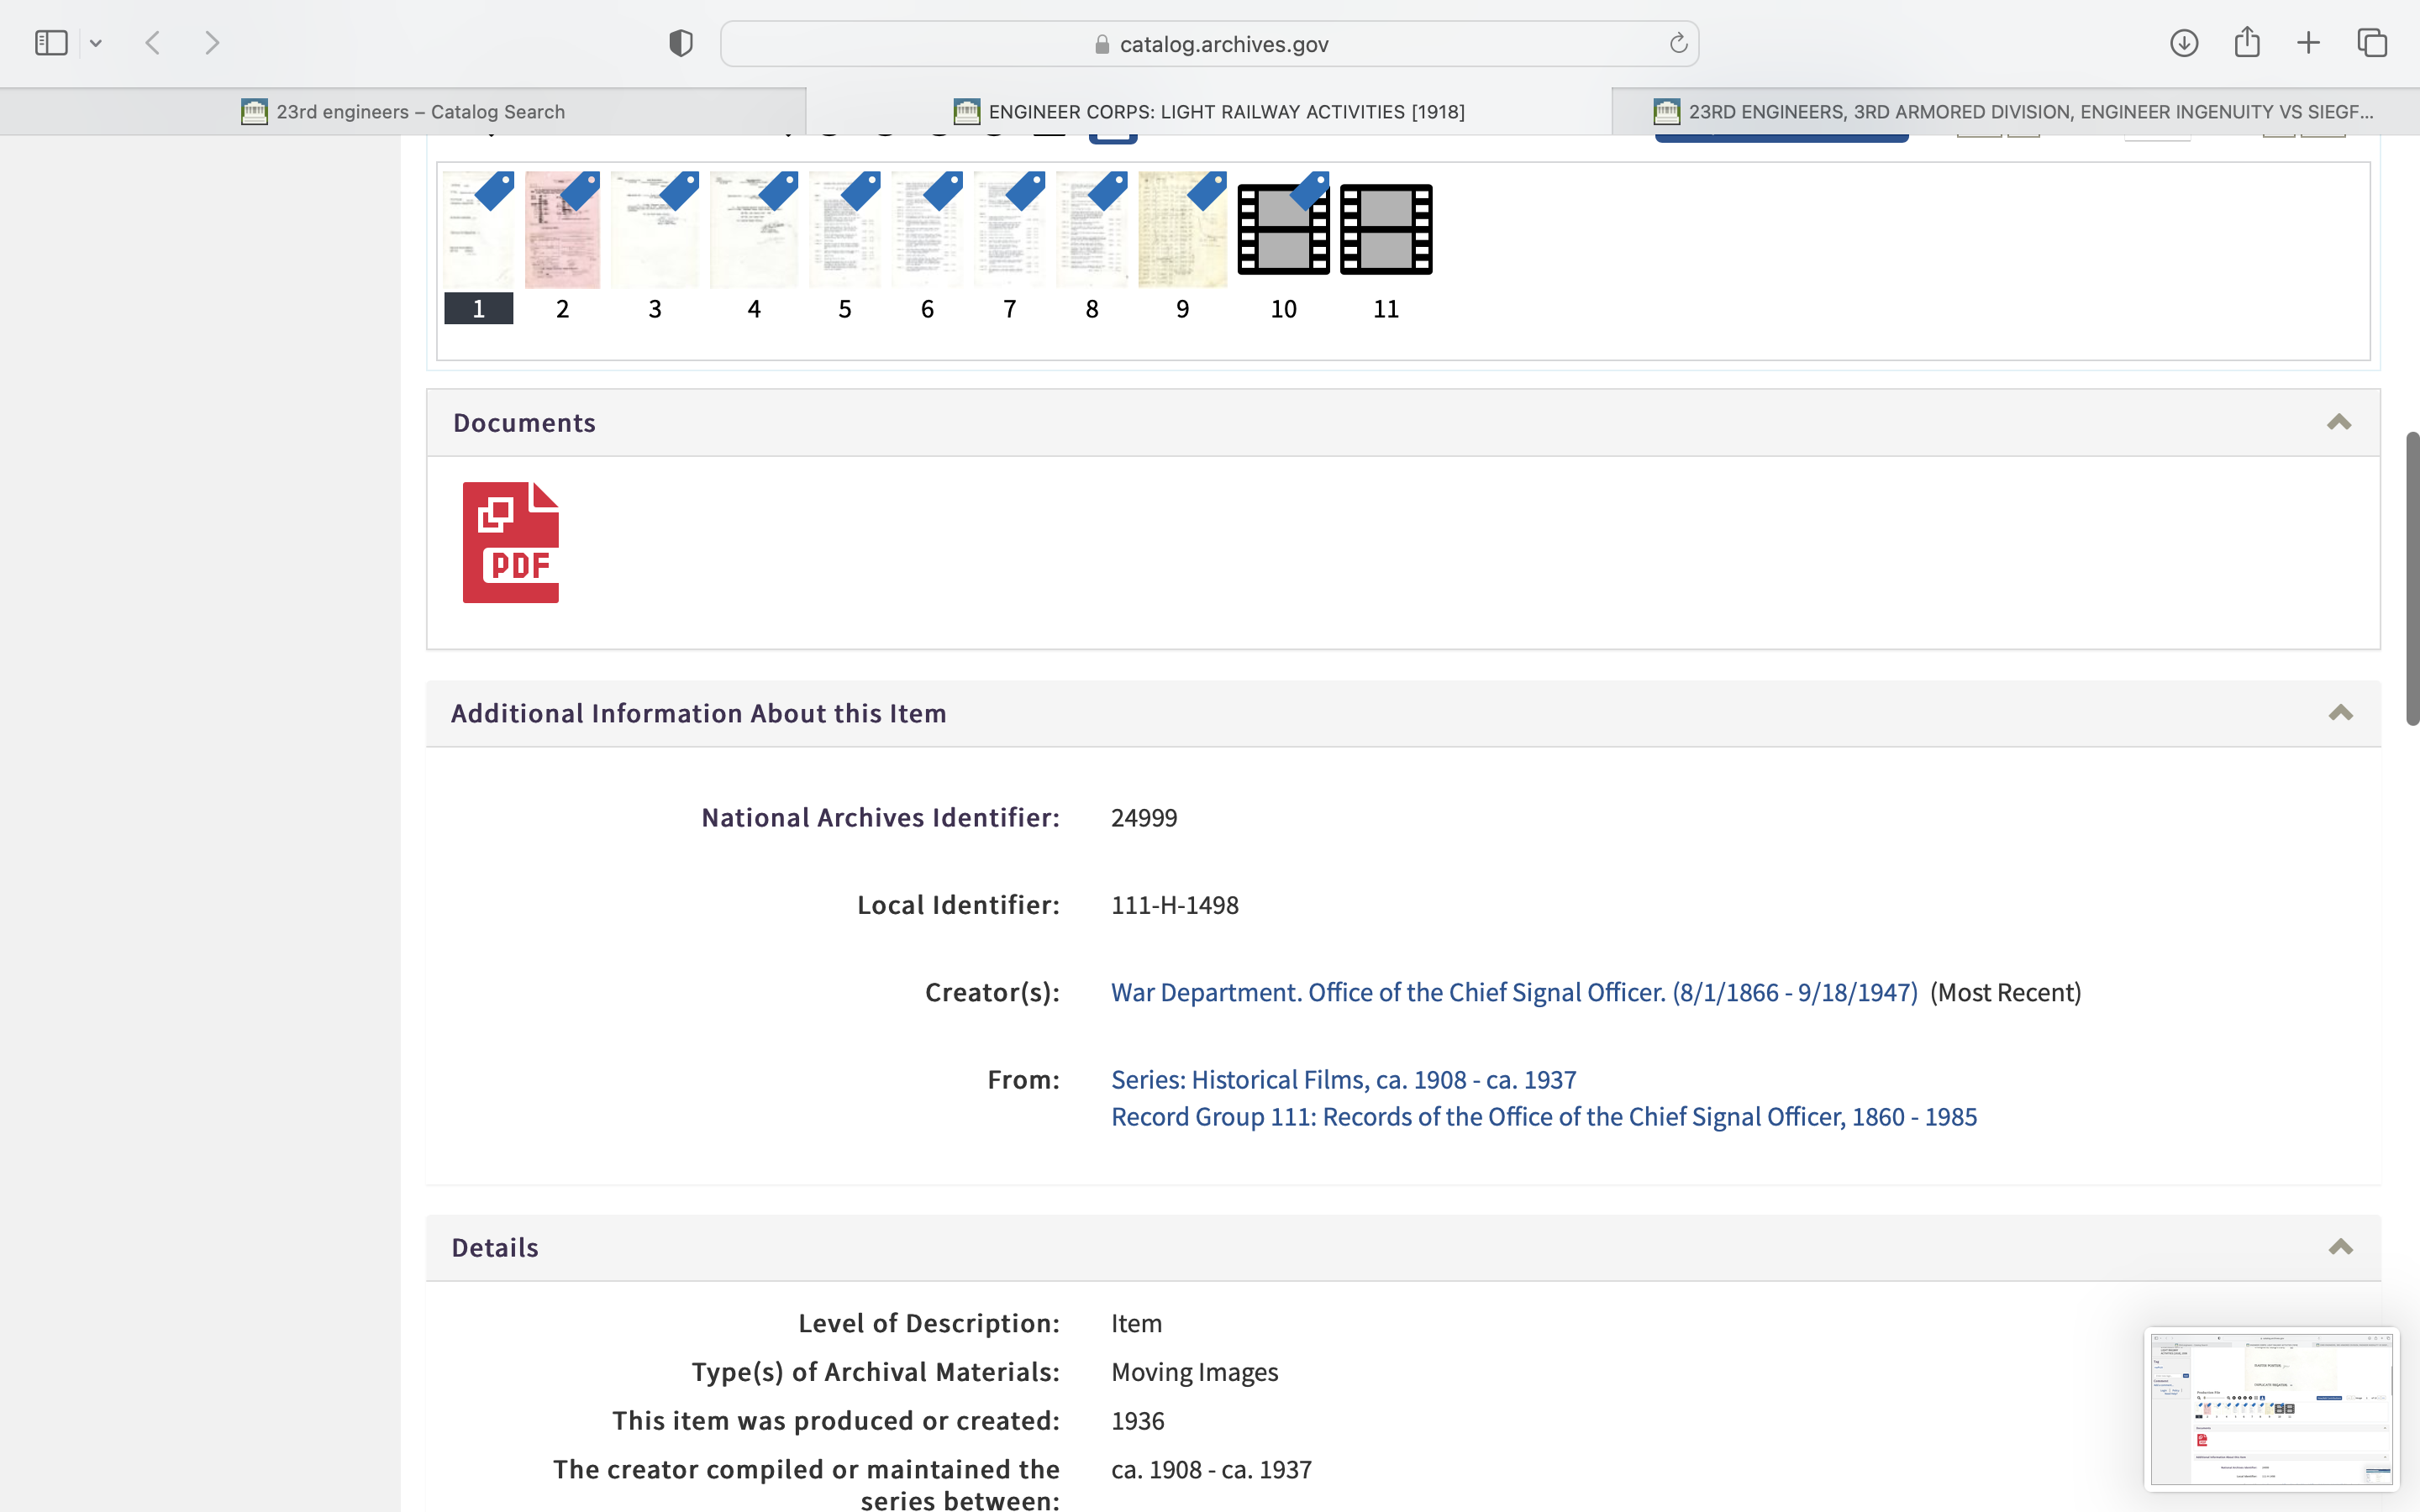Click the Share icon in the toolbar
Screen dimensions: 2420x1512
[2246, 43]
